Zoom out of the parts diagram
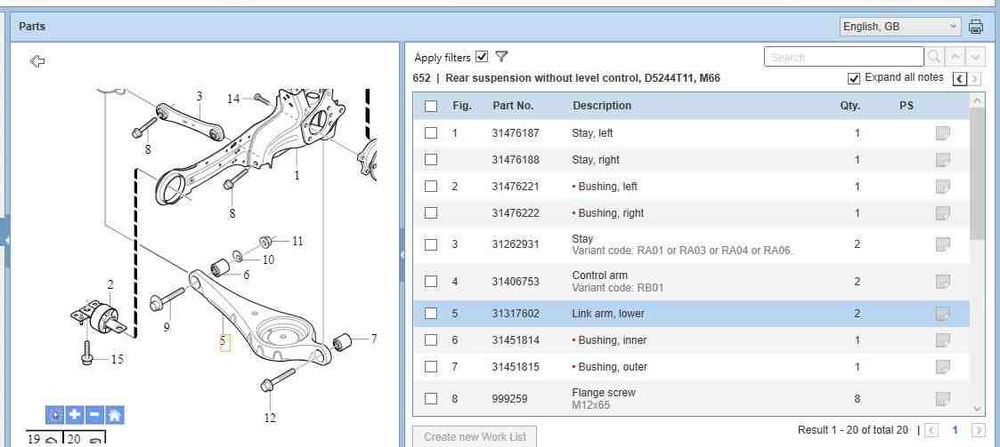Viewport: 1000px width, 447px height. coord(94,414)
